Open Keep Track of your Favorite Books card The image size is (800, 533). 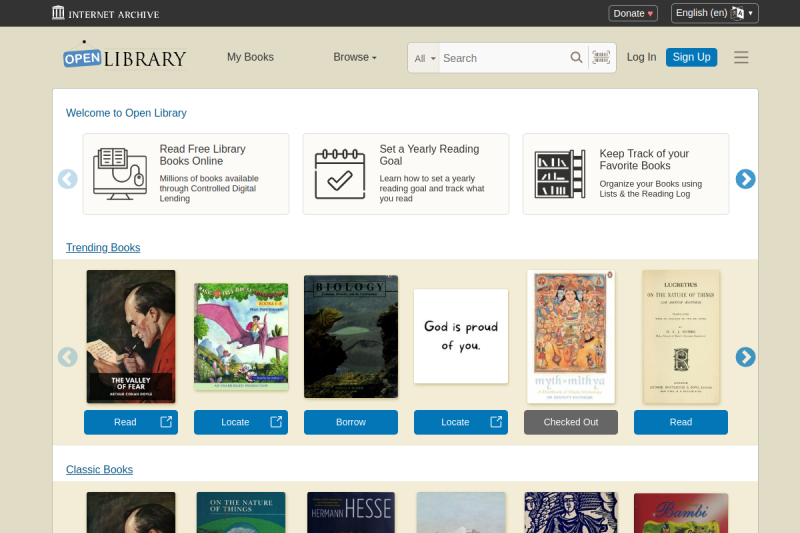click(626, 174)
